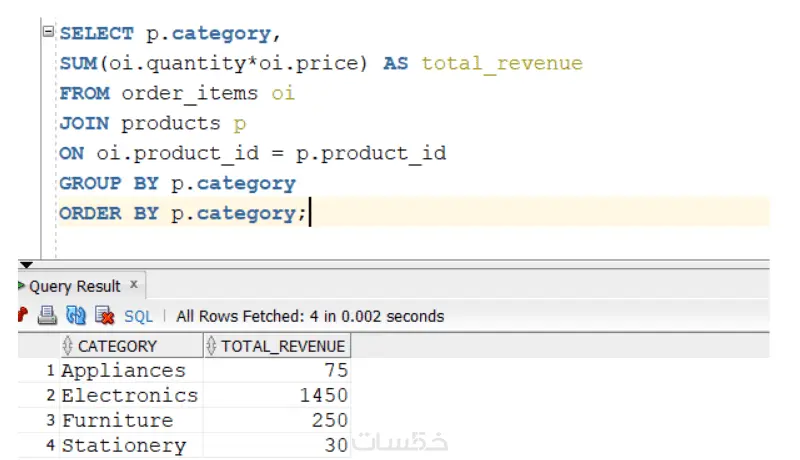Viewport: 800px width, 460px height.
Task: Collapse the SELECT statement code fold
Action: [48, 32]
